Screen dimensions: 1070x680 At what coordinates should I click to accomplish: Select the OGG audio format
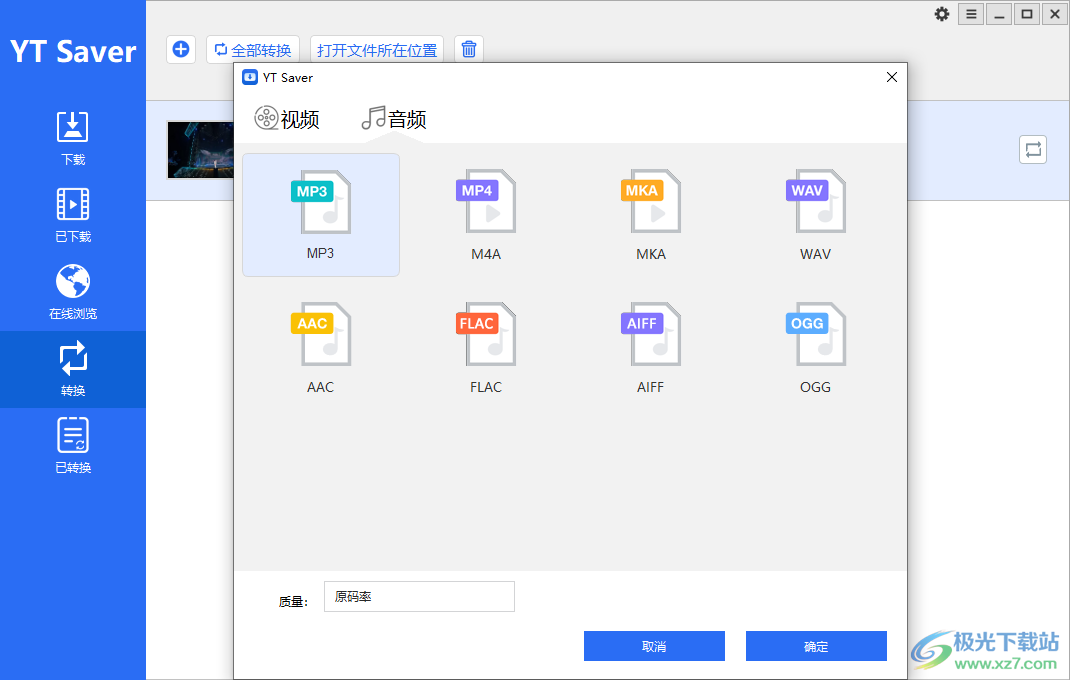click(x=815, y=348)
